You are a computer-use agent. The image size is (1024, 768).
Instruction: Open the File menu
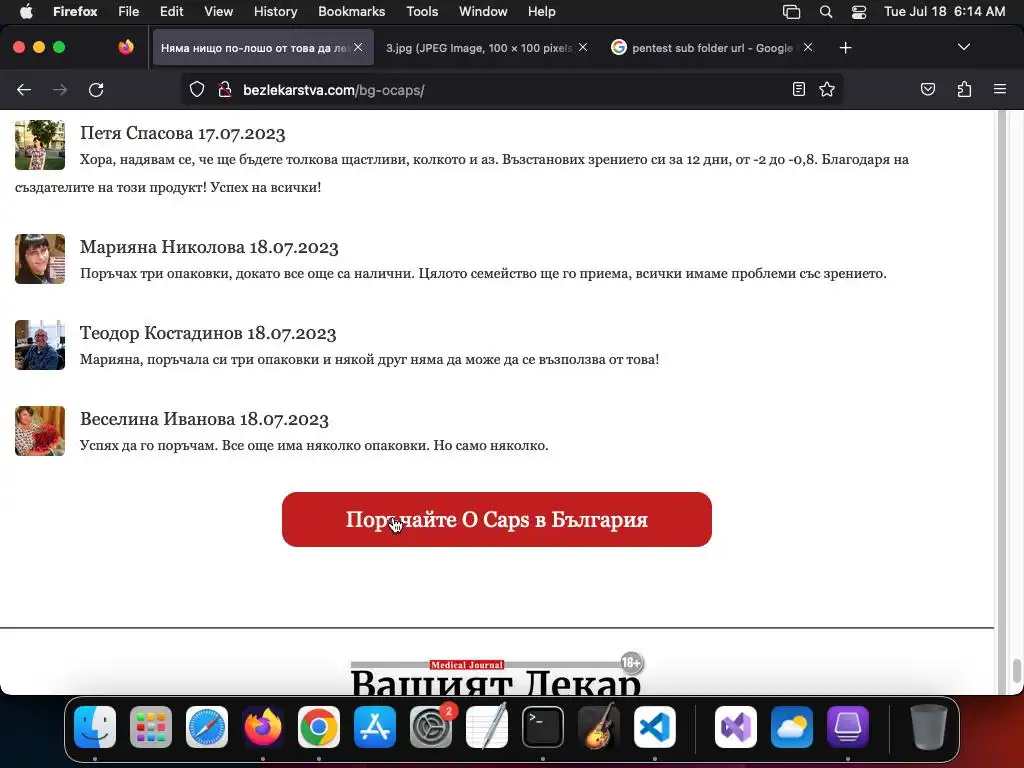coord(129,12)
